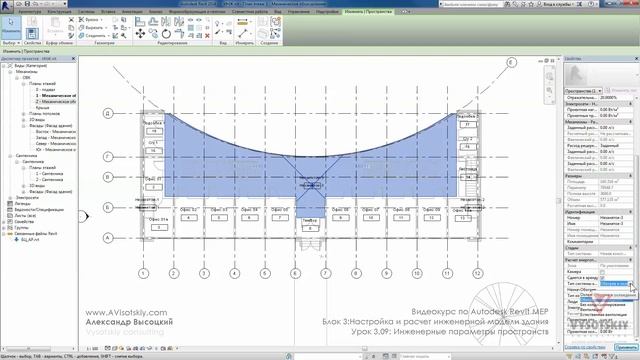Select grid bubble Д on the plan
This screenshot has width=640, height=360.
[x=108, y=113]
